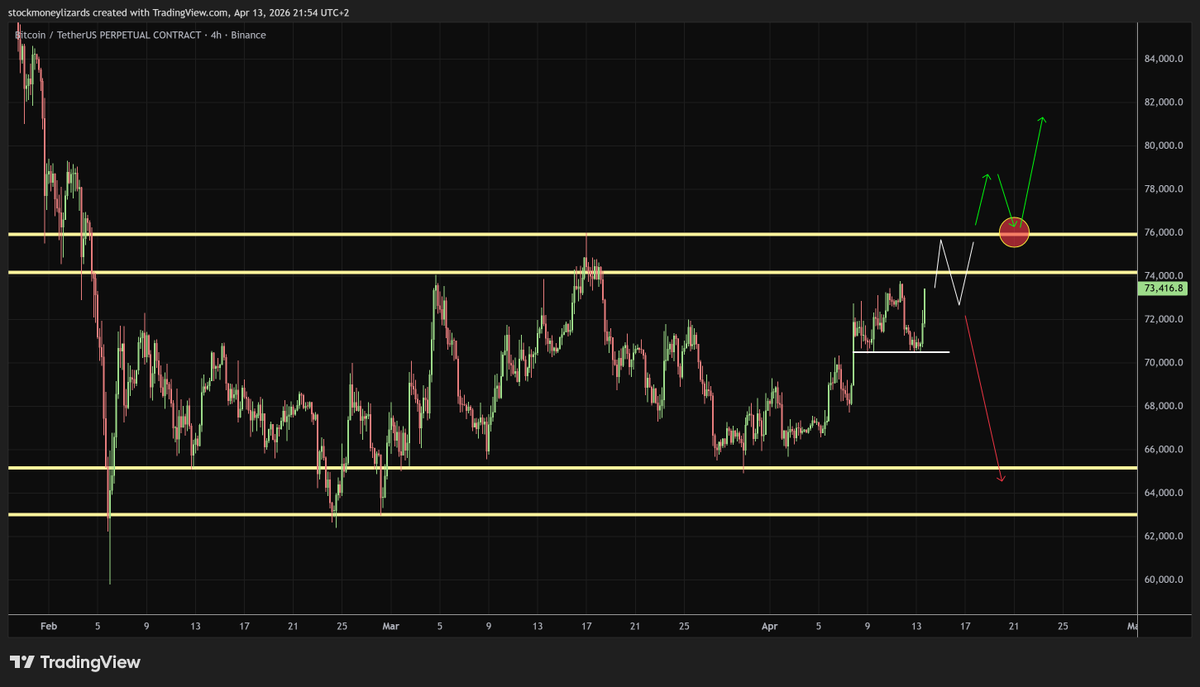The width and height of the screenshot is (1200, 687).
Task: Click the 60,000.0 price axis label
Action: point(1166,580)
